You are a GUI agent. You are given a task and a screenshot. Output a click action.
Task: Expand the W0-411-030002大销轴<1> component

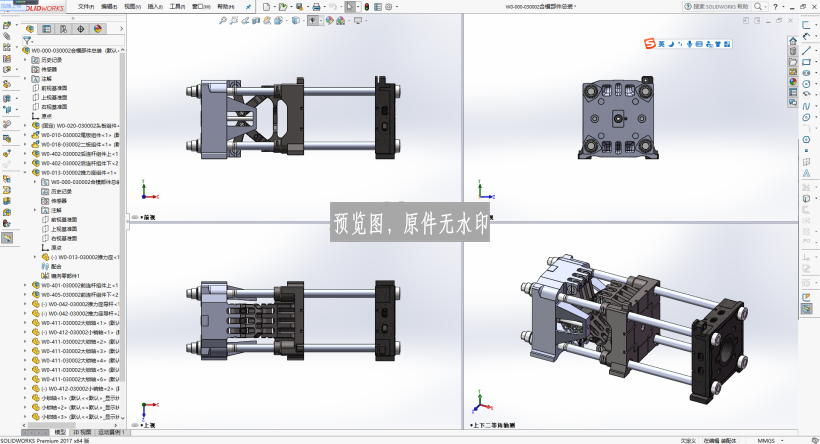point(25,323)
